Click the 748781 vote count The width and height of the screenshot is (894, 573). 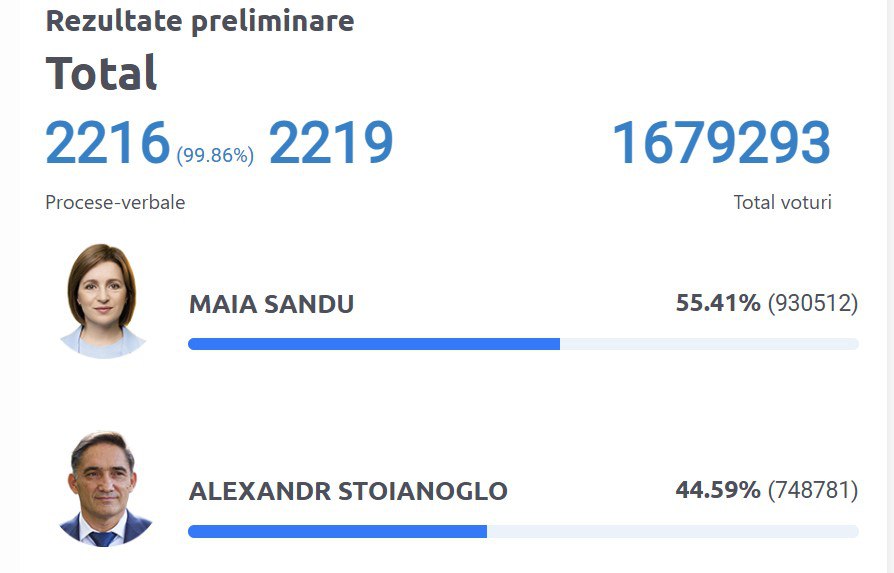click(812, 491)
